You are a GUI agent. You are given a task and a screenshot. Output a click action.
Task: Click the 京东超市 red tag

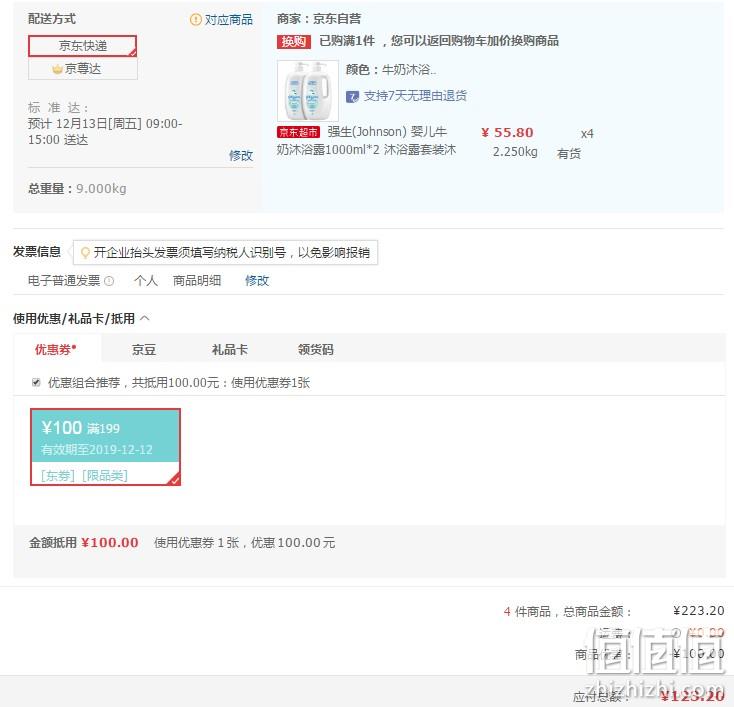coord(298,133)
